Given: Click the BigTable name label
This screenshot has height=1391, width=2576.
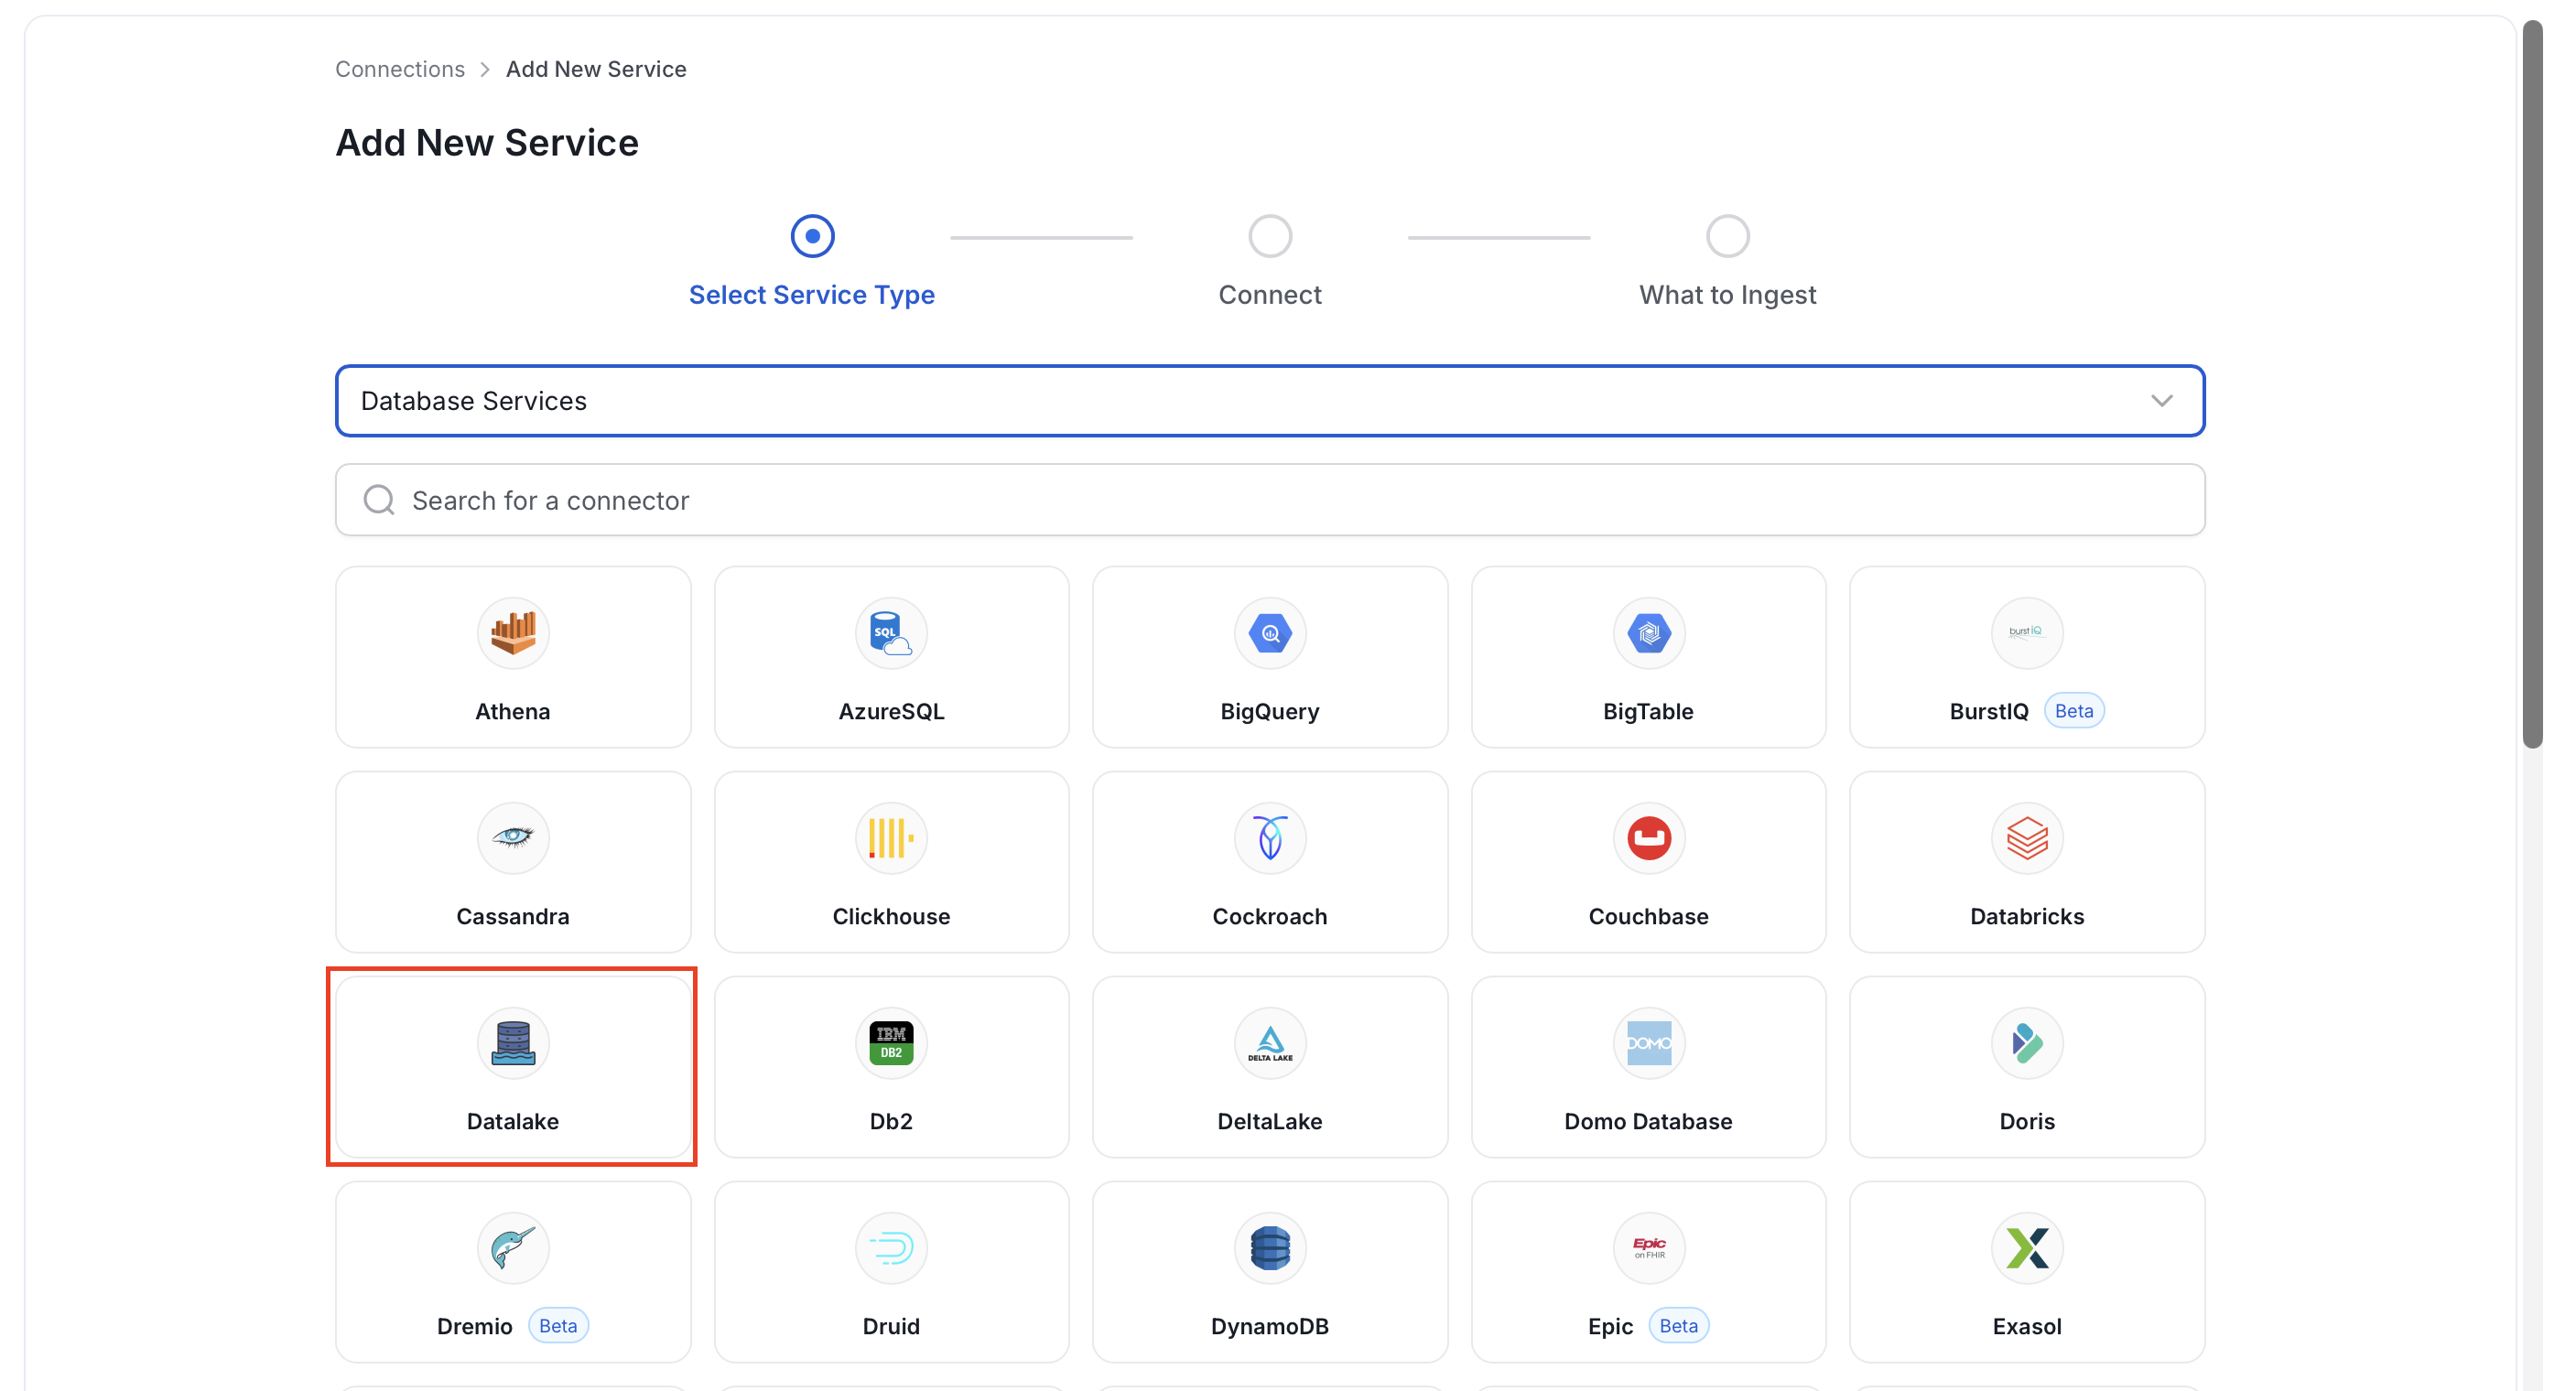Looking at the screenshot, I should 1649,711.
